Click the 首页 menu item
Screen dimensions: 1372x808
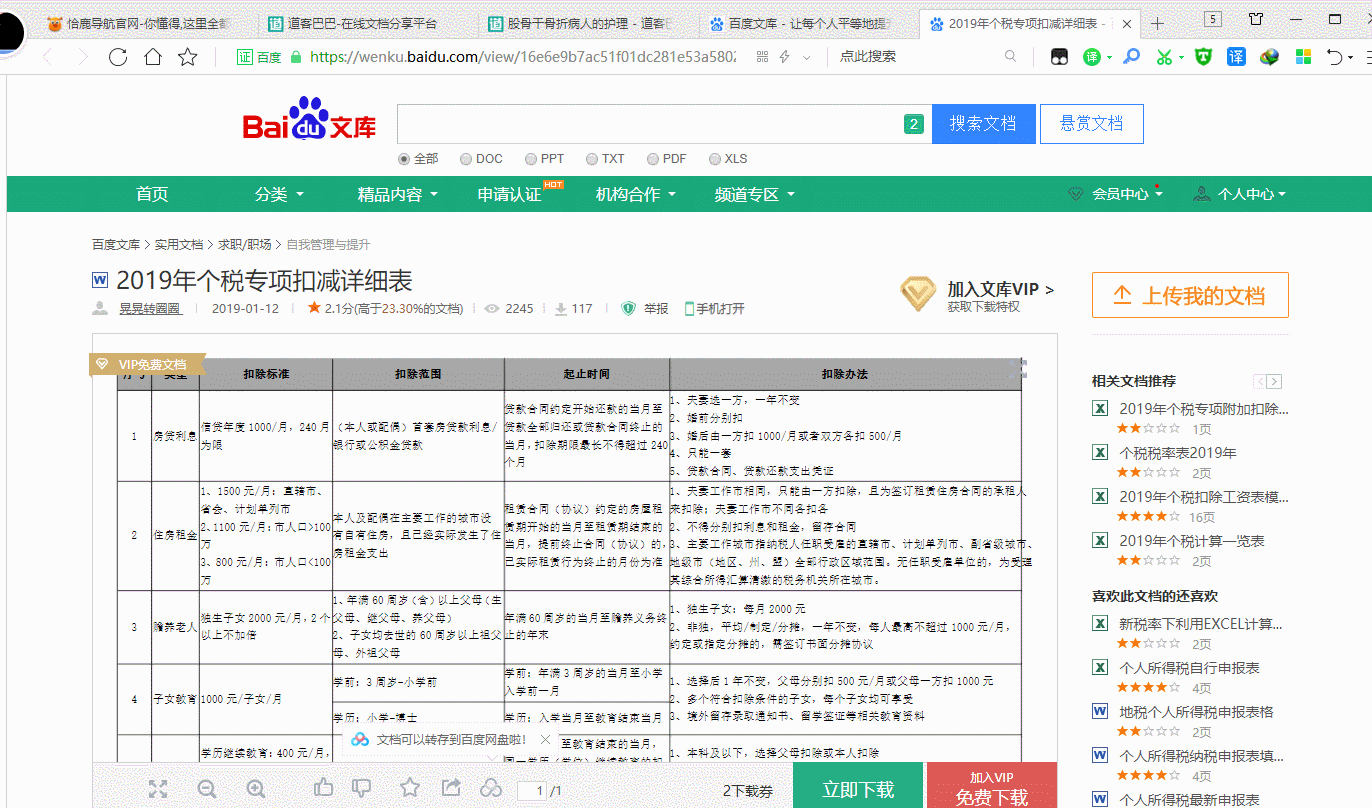151,193
